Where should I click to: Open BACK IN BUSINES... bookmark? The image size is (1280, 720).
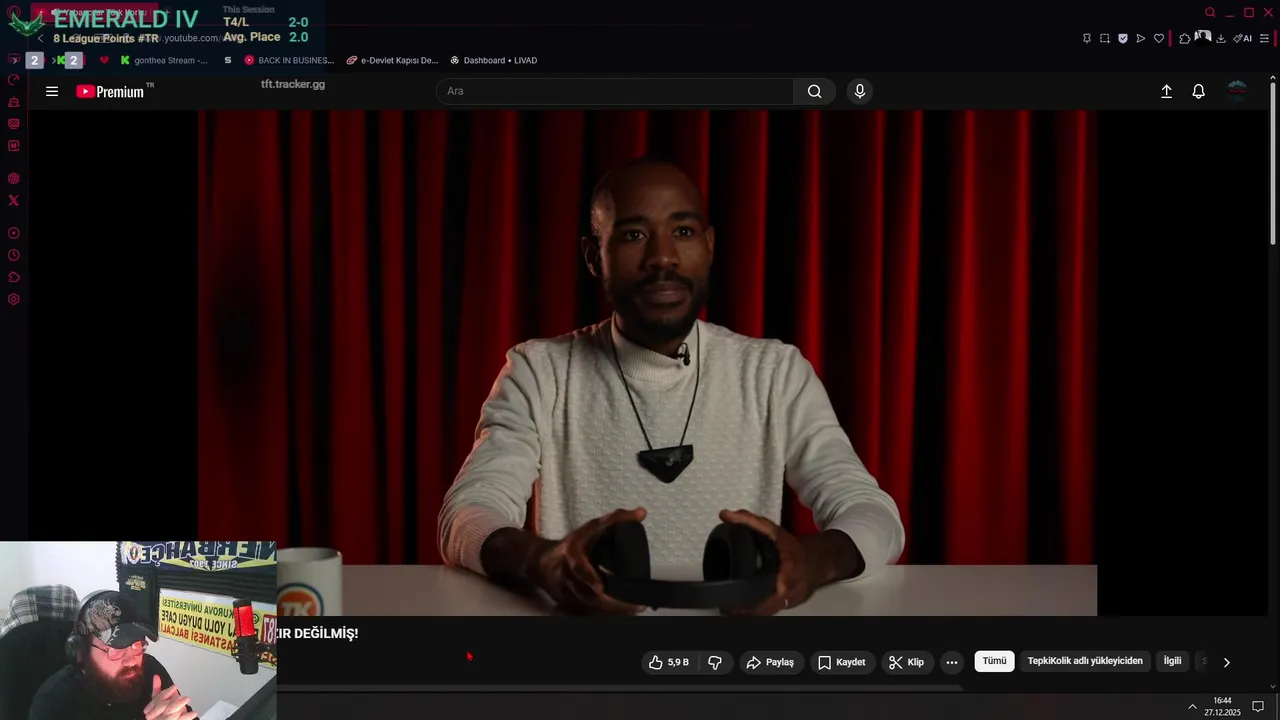pos(289,60)
